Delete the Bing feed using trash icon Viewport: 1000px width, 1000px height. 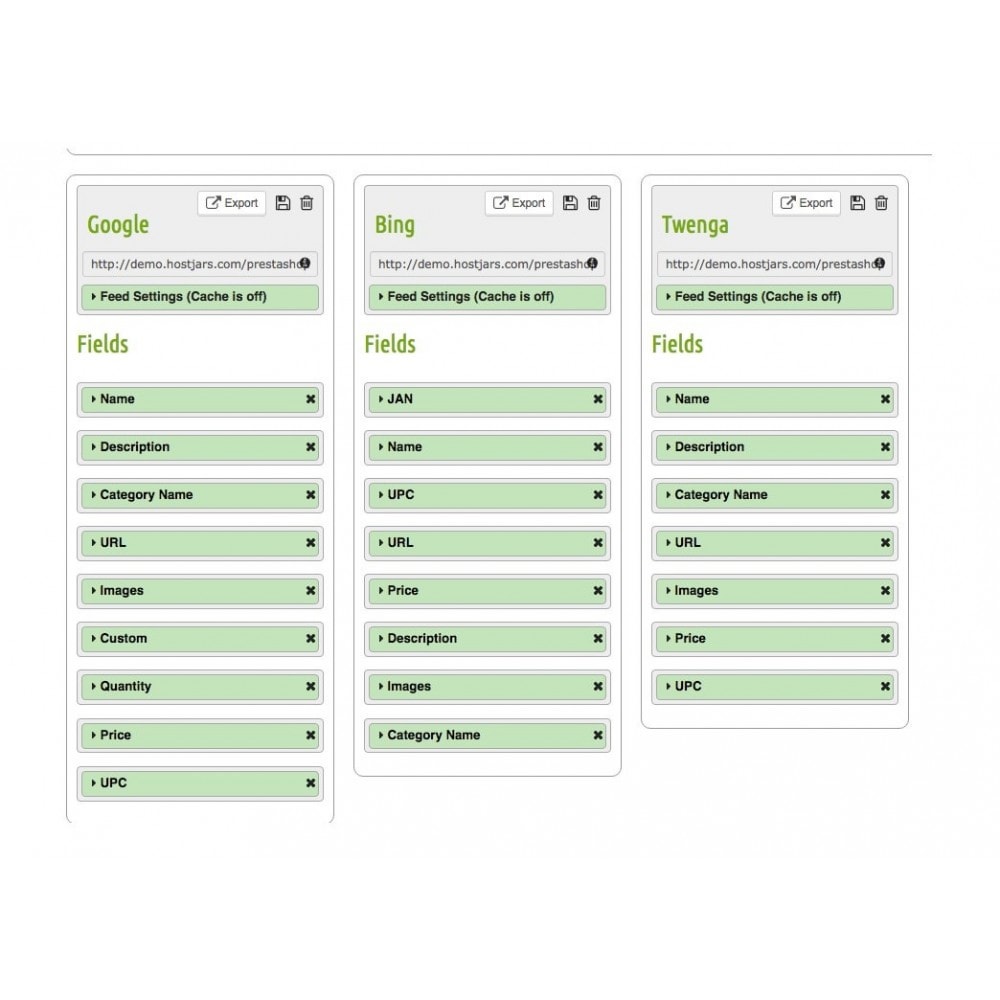(594, 203)
